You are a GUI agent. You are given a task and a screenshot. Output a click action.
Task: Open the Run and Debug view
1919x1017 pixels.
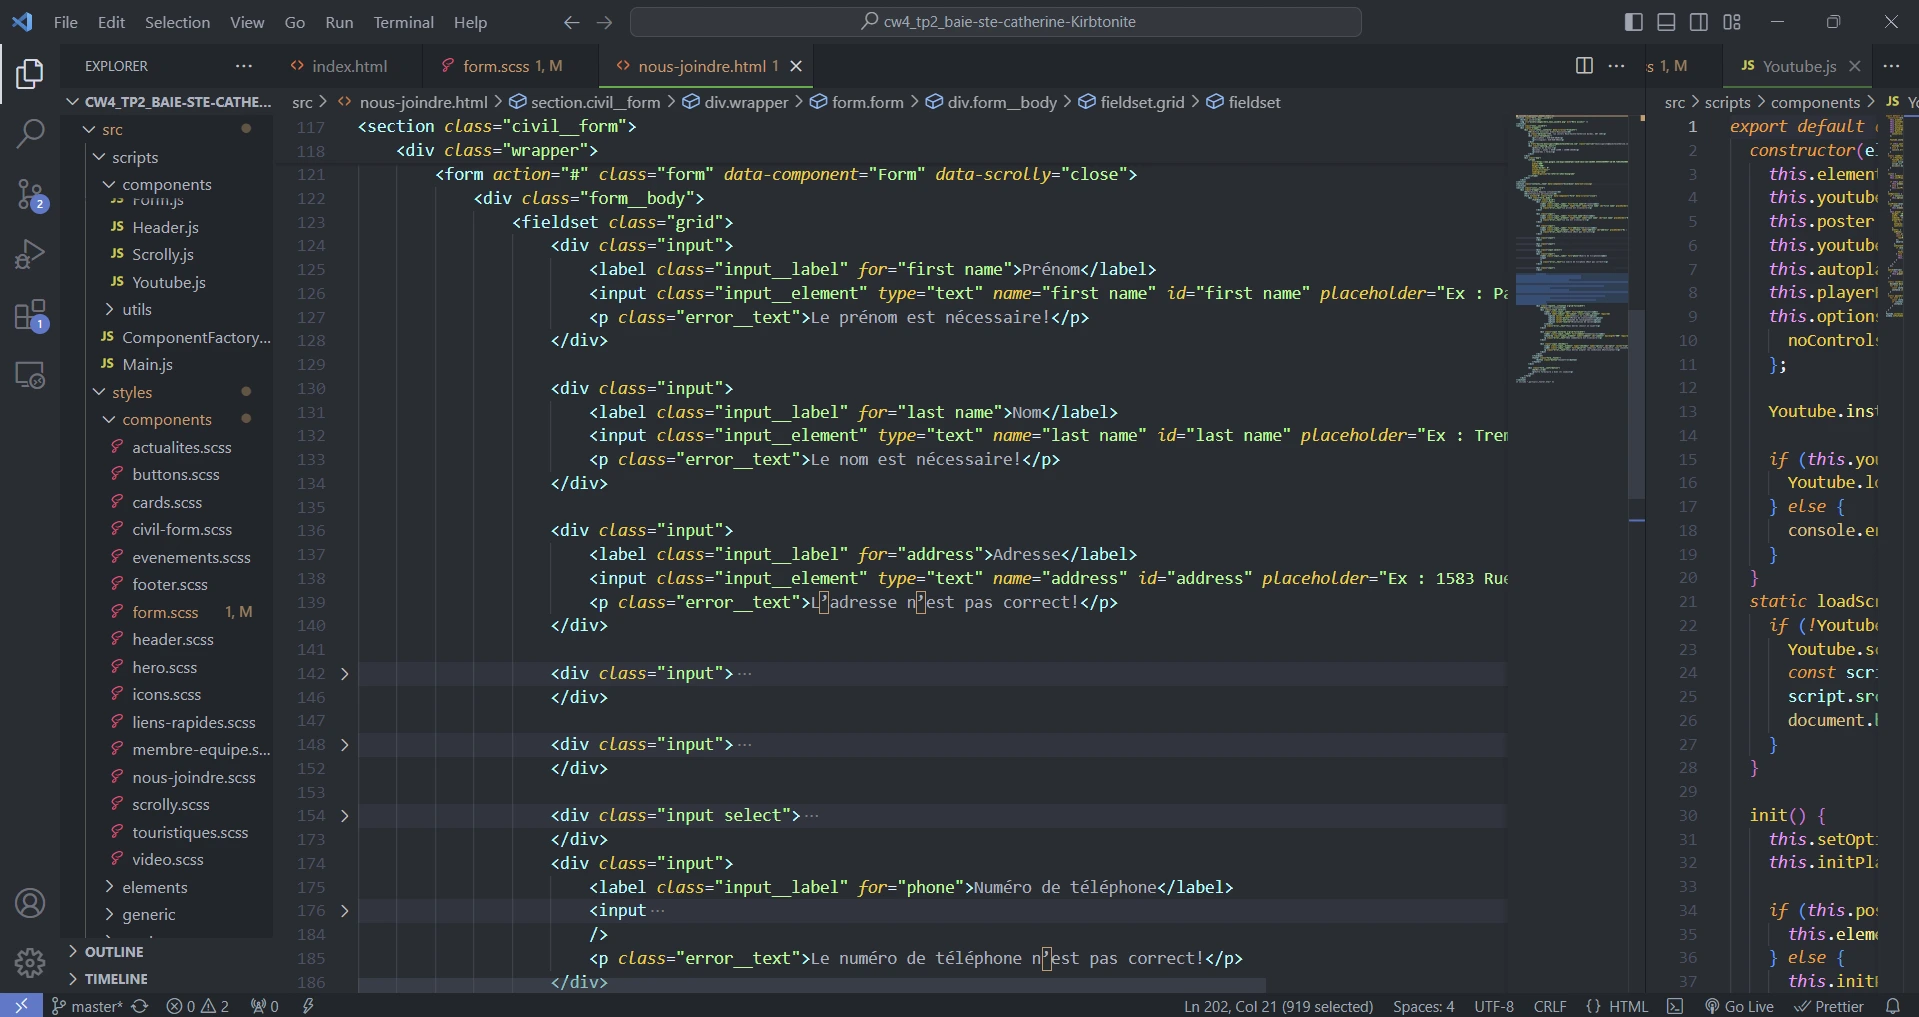click(30, 254)
